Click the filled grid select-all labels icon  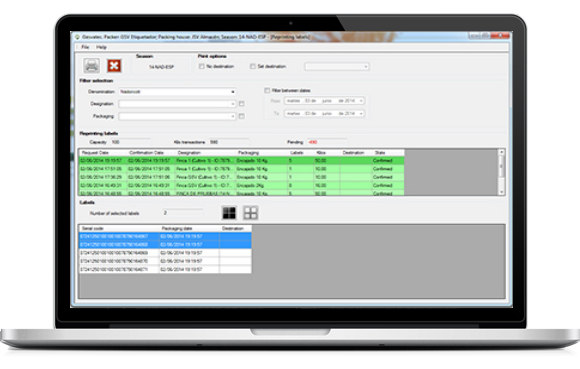[229, 213]
